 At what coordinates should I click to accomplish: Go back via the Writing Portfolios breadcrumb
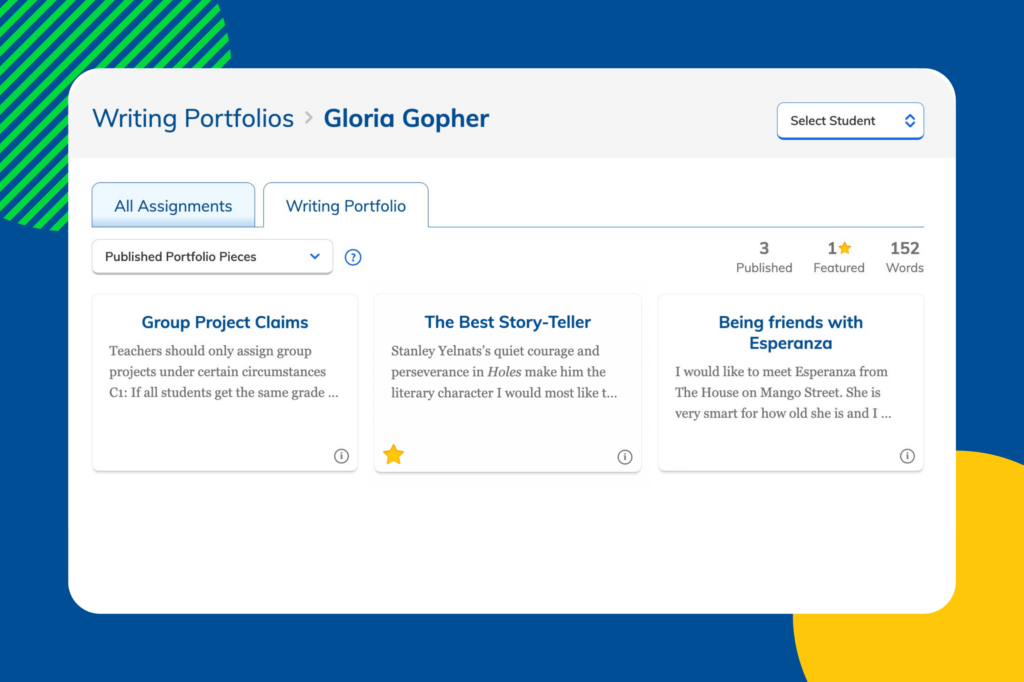pos(192,118)
